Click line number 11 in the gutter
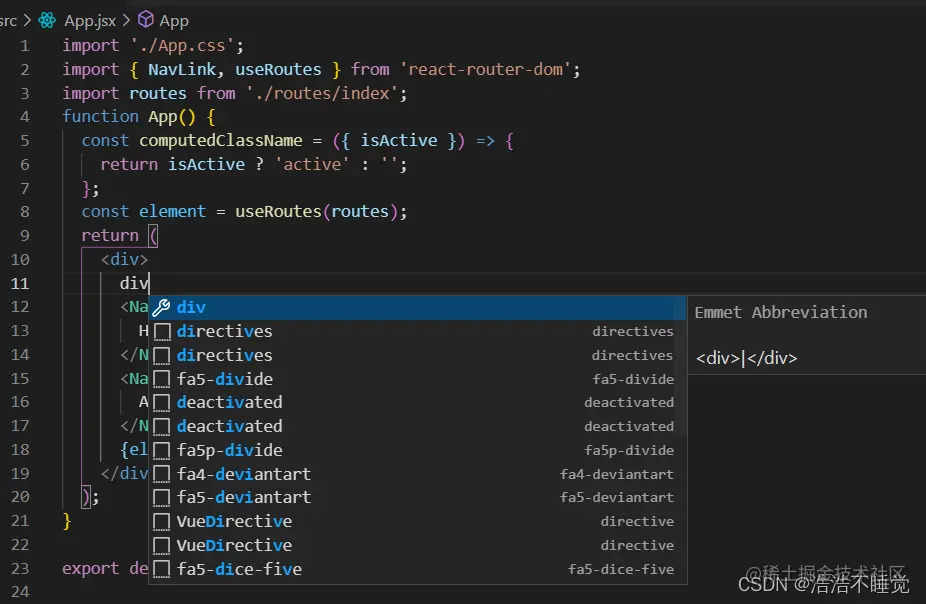926x604 pixels. 19,283
